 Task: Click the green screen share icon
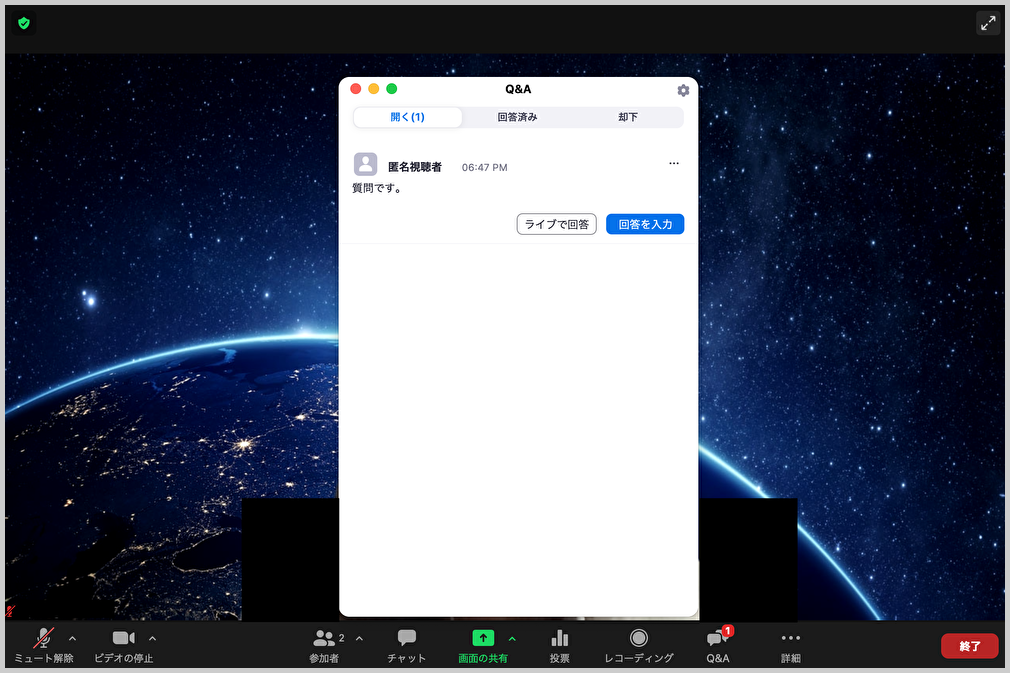[483, 638]
